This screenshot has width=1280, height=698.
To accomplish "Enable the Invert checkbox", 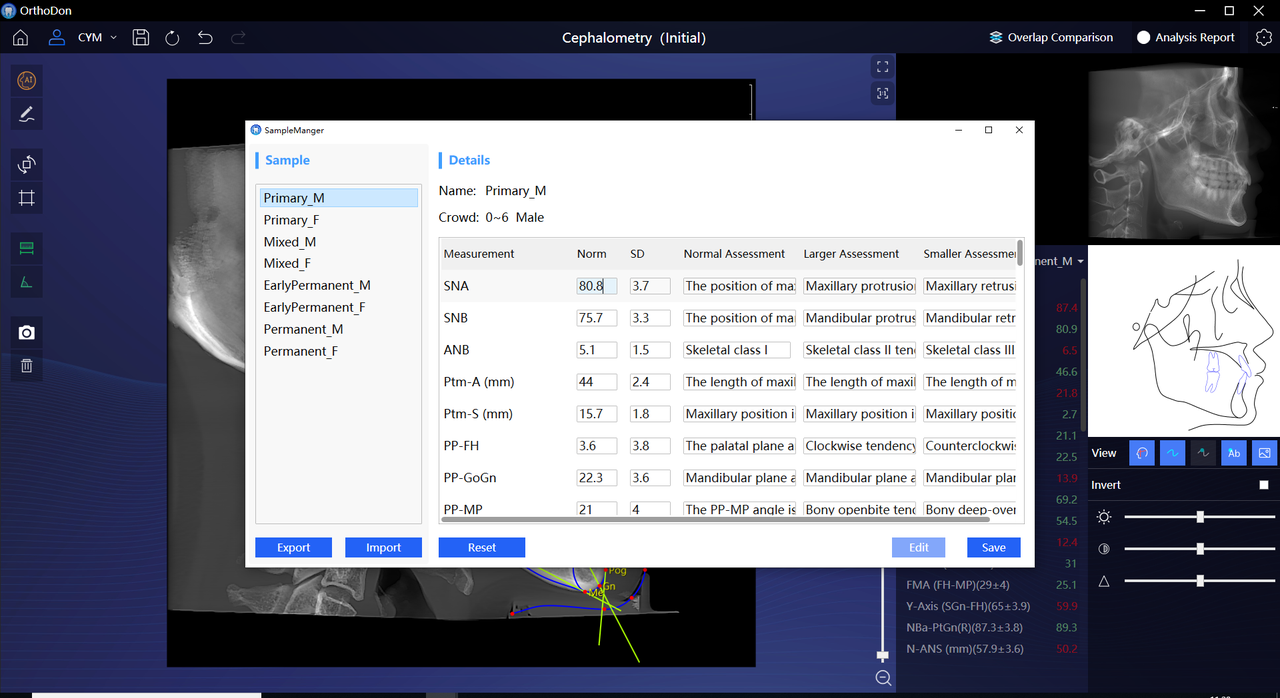I will [1264, 485].
